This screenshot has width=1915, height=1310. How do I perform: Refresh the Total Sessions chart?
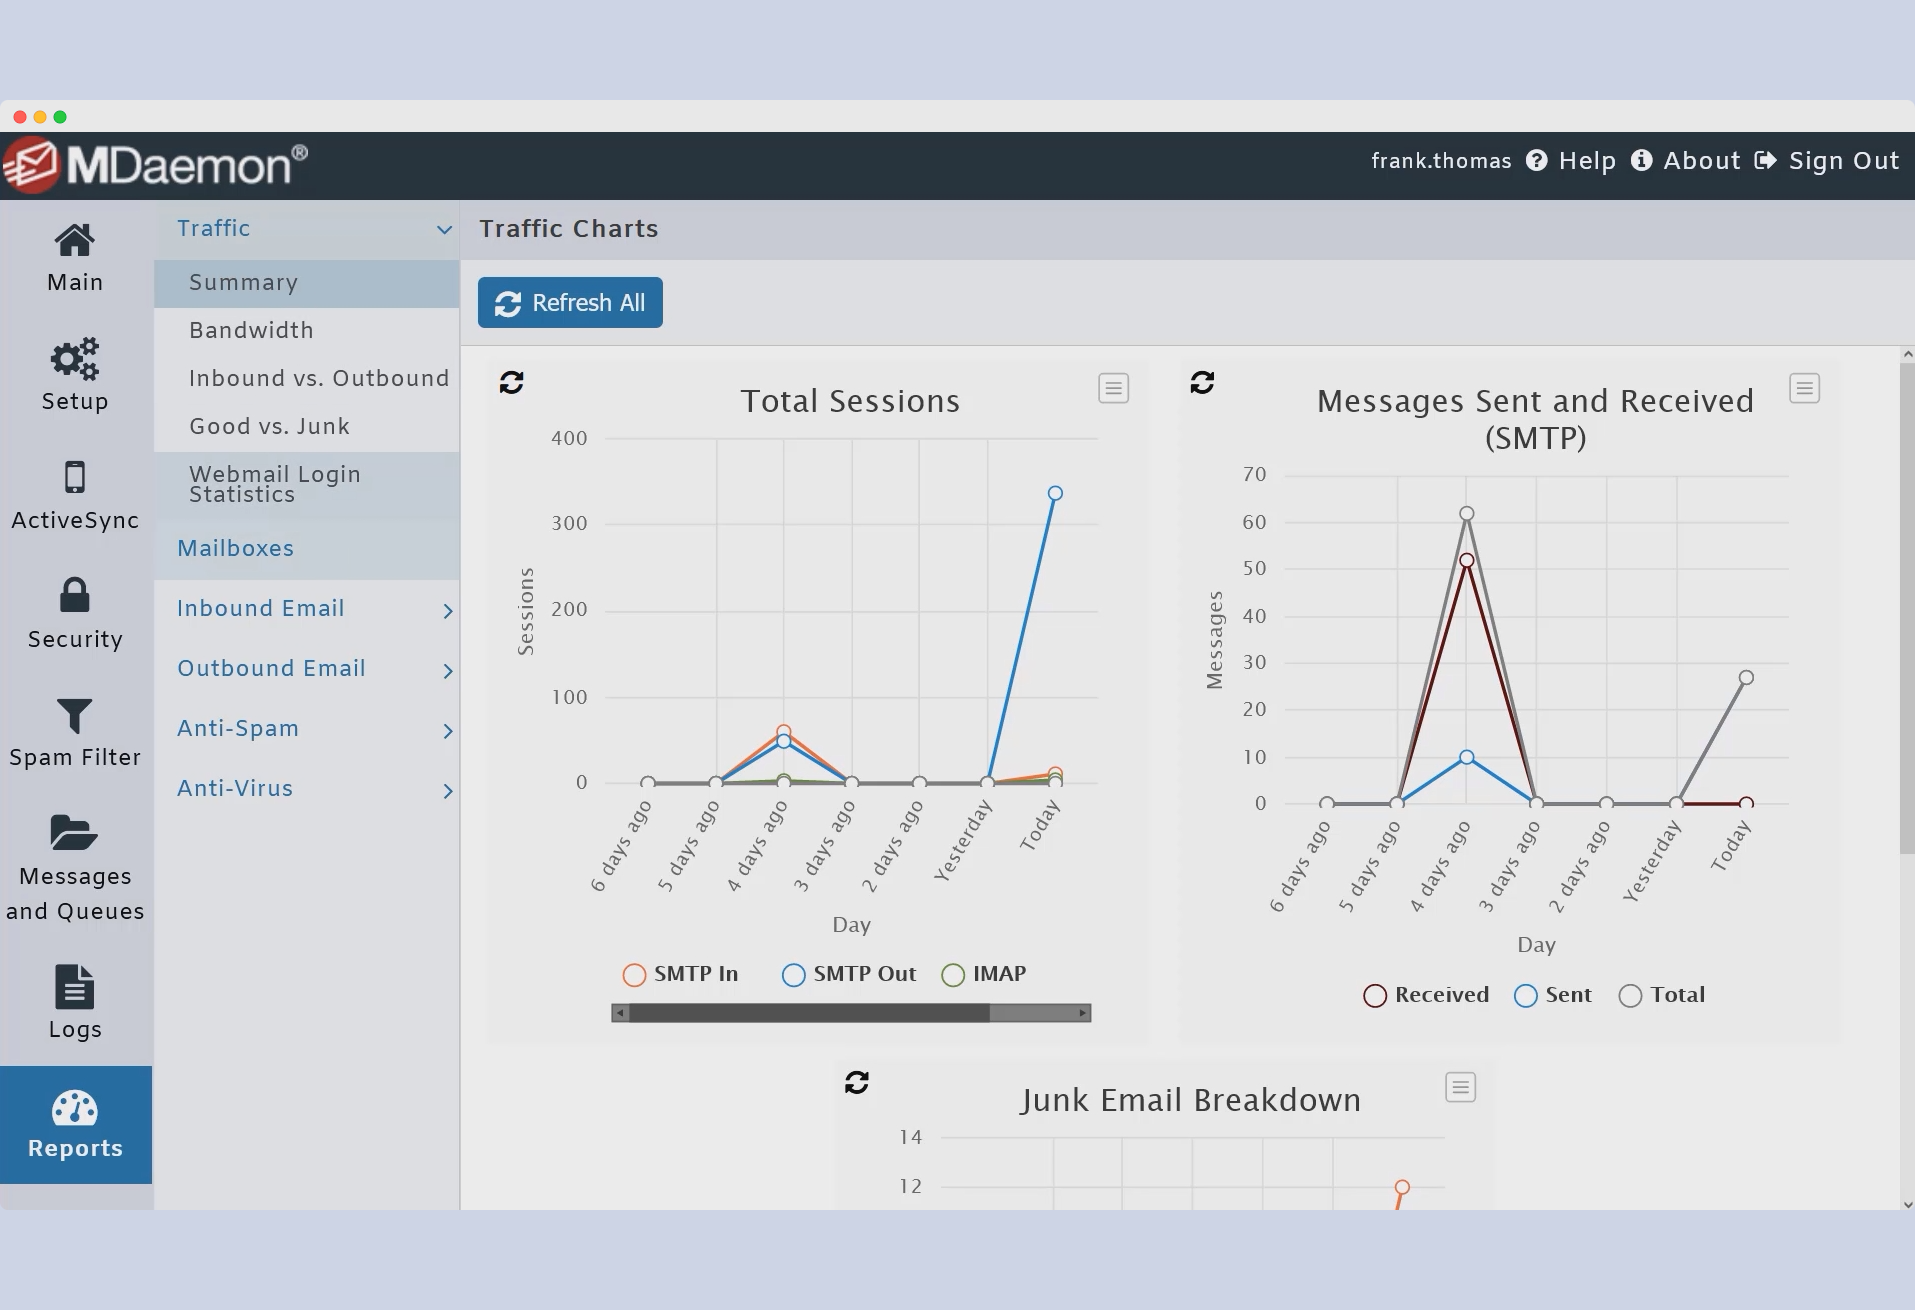[x=511, y=382]
